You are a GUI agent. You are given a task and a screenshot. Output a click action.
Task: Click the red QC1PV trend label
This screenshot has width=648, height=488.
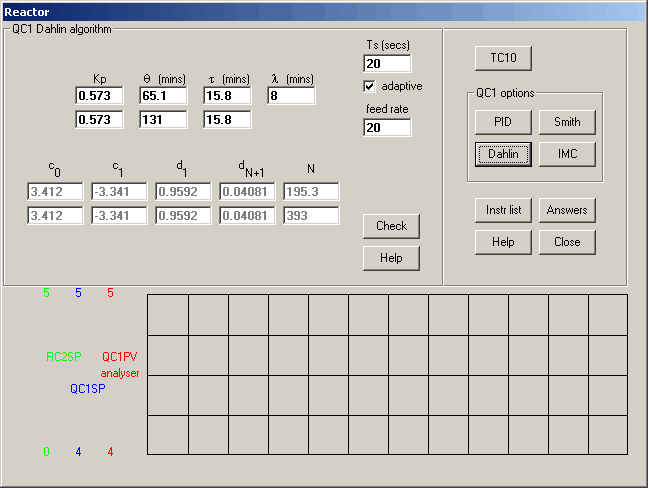120,356
